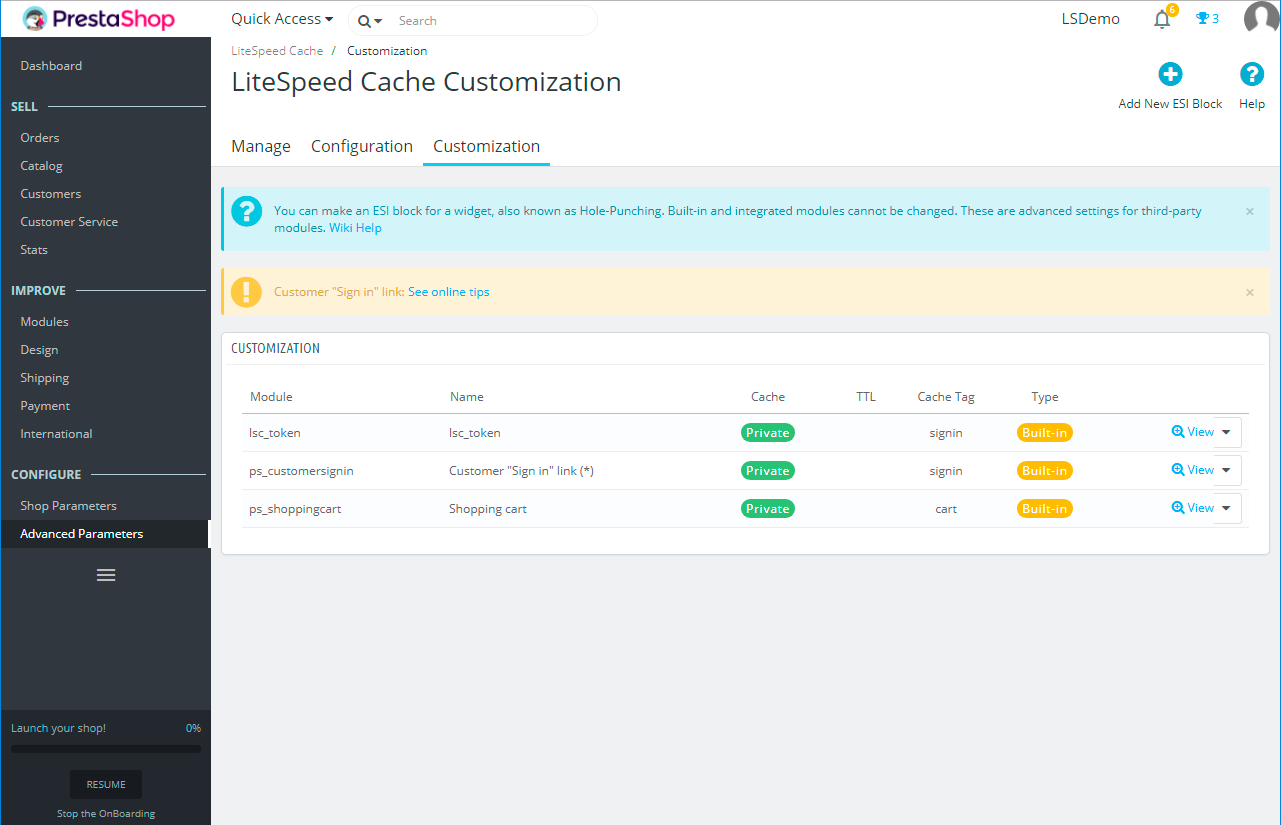Open the See online tips link
The width and height of the screenshot is (1281, 825).
pyautogui.click(x=449, y=292)
